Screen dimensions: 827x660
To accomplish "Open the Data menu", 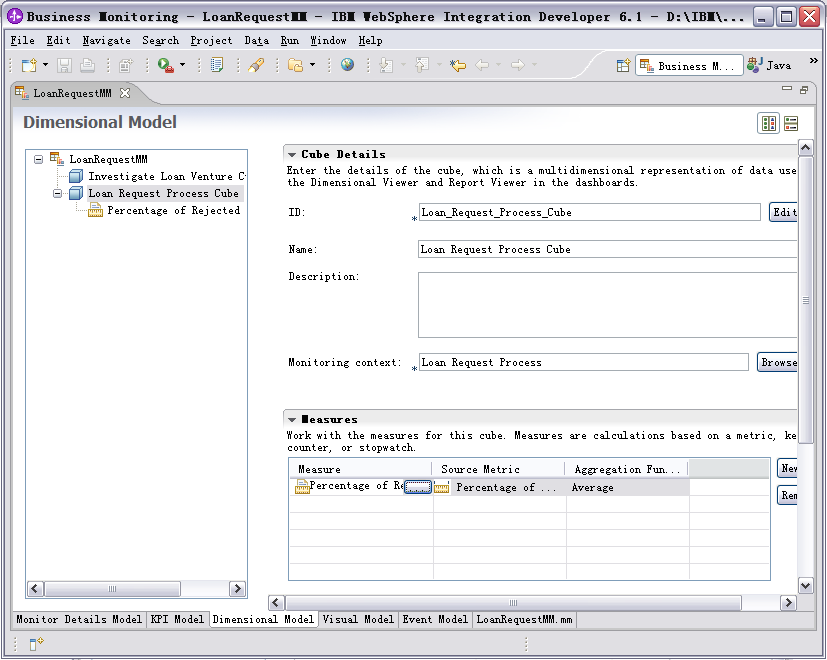I will (256, 41).
